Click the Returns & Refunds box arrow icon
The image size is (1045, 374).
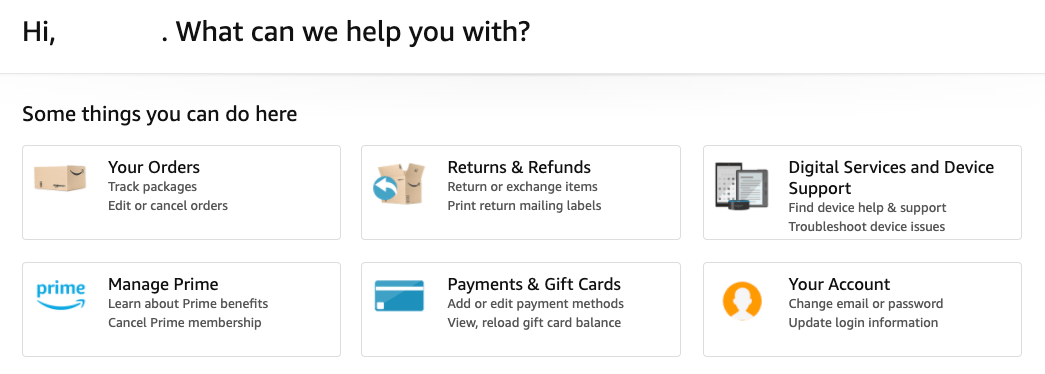(x=399, y=183)
